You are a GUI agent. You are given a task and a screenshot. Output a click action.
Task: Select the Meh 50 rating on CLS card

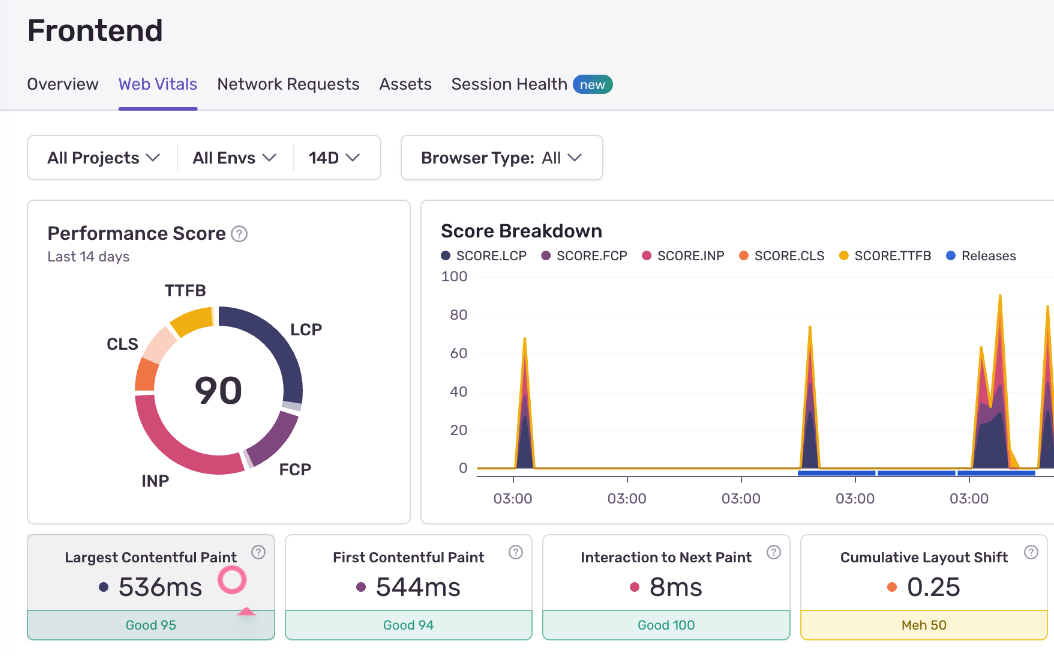[923, 624]
